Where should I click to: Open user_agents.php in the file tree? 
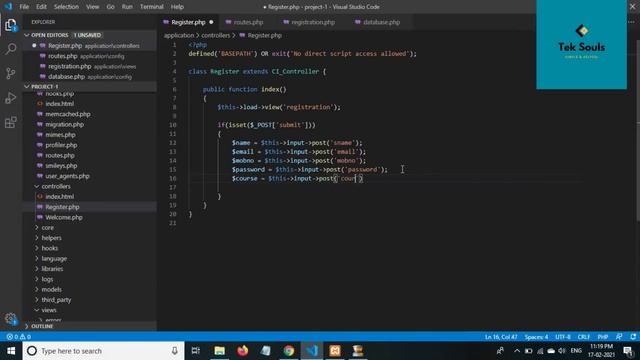tap(67, 176)
